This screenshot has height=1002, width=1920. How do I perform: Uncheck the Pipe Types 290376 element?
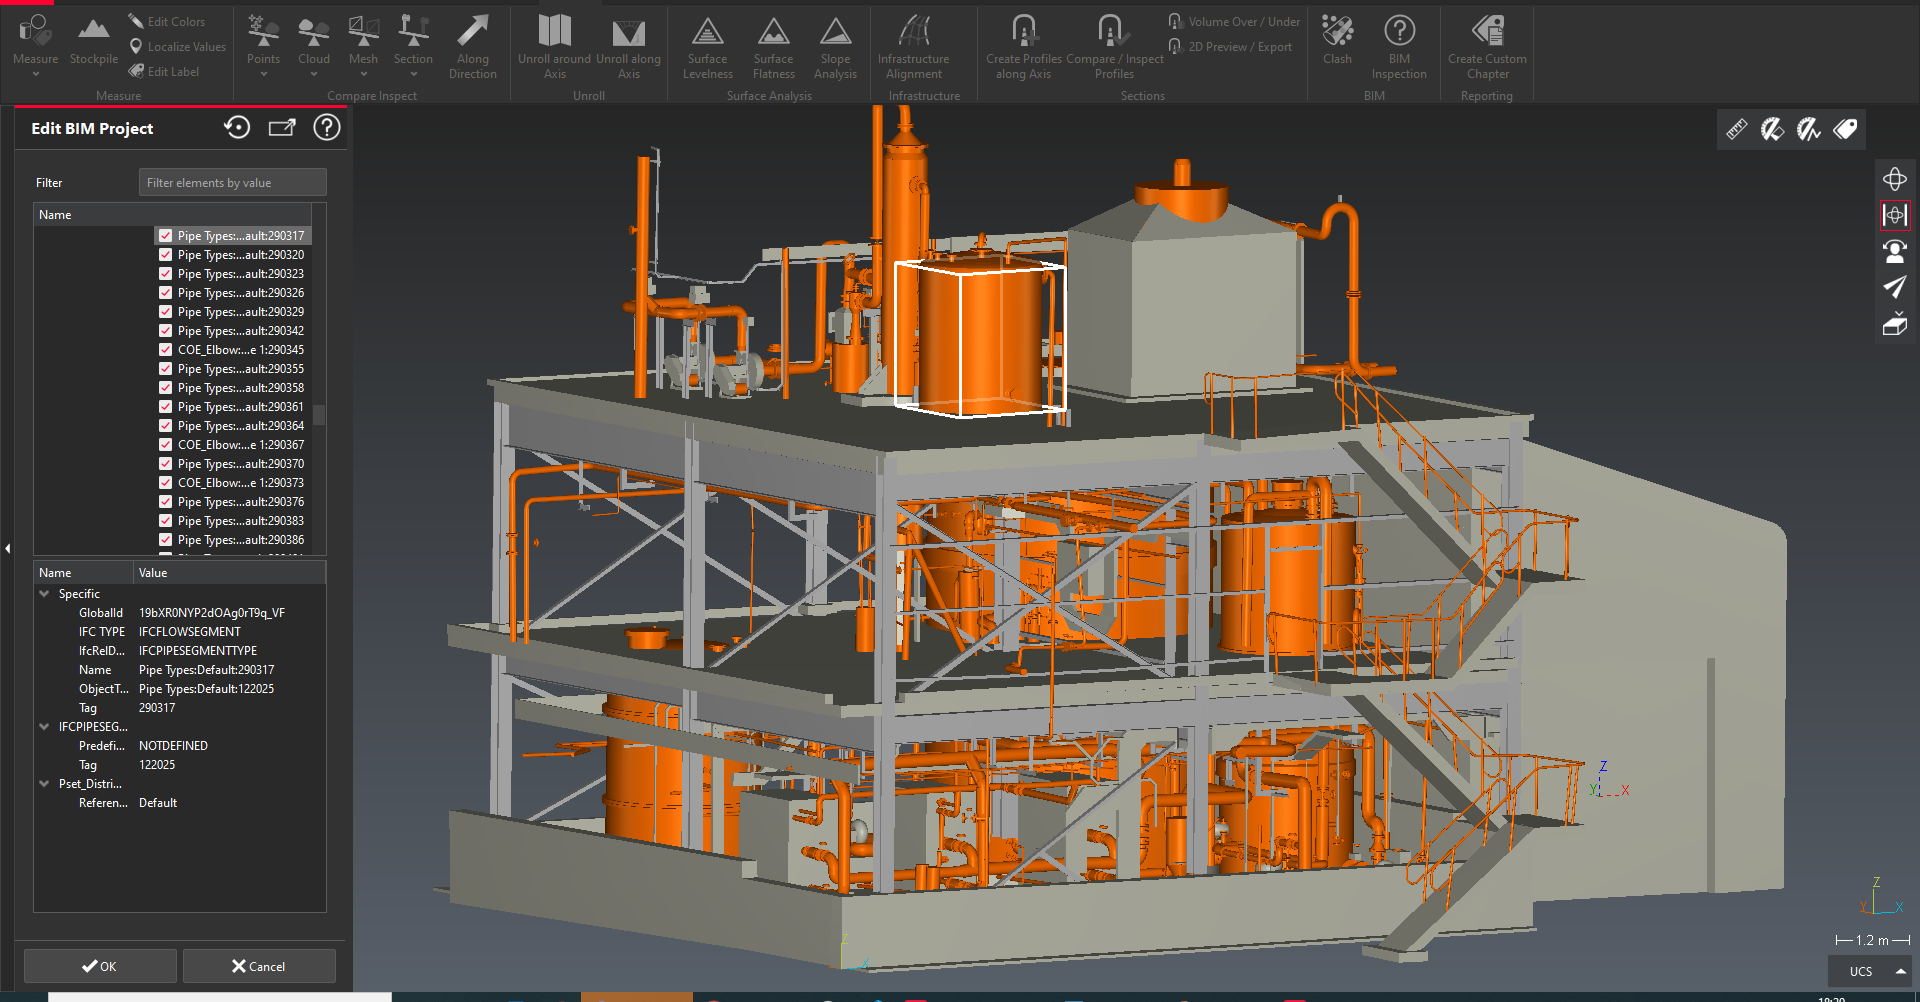166,502
